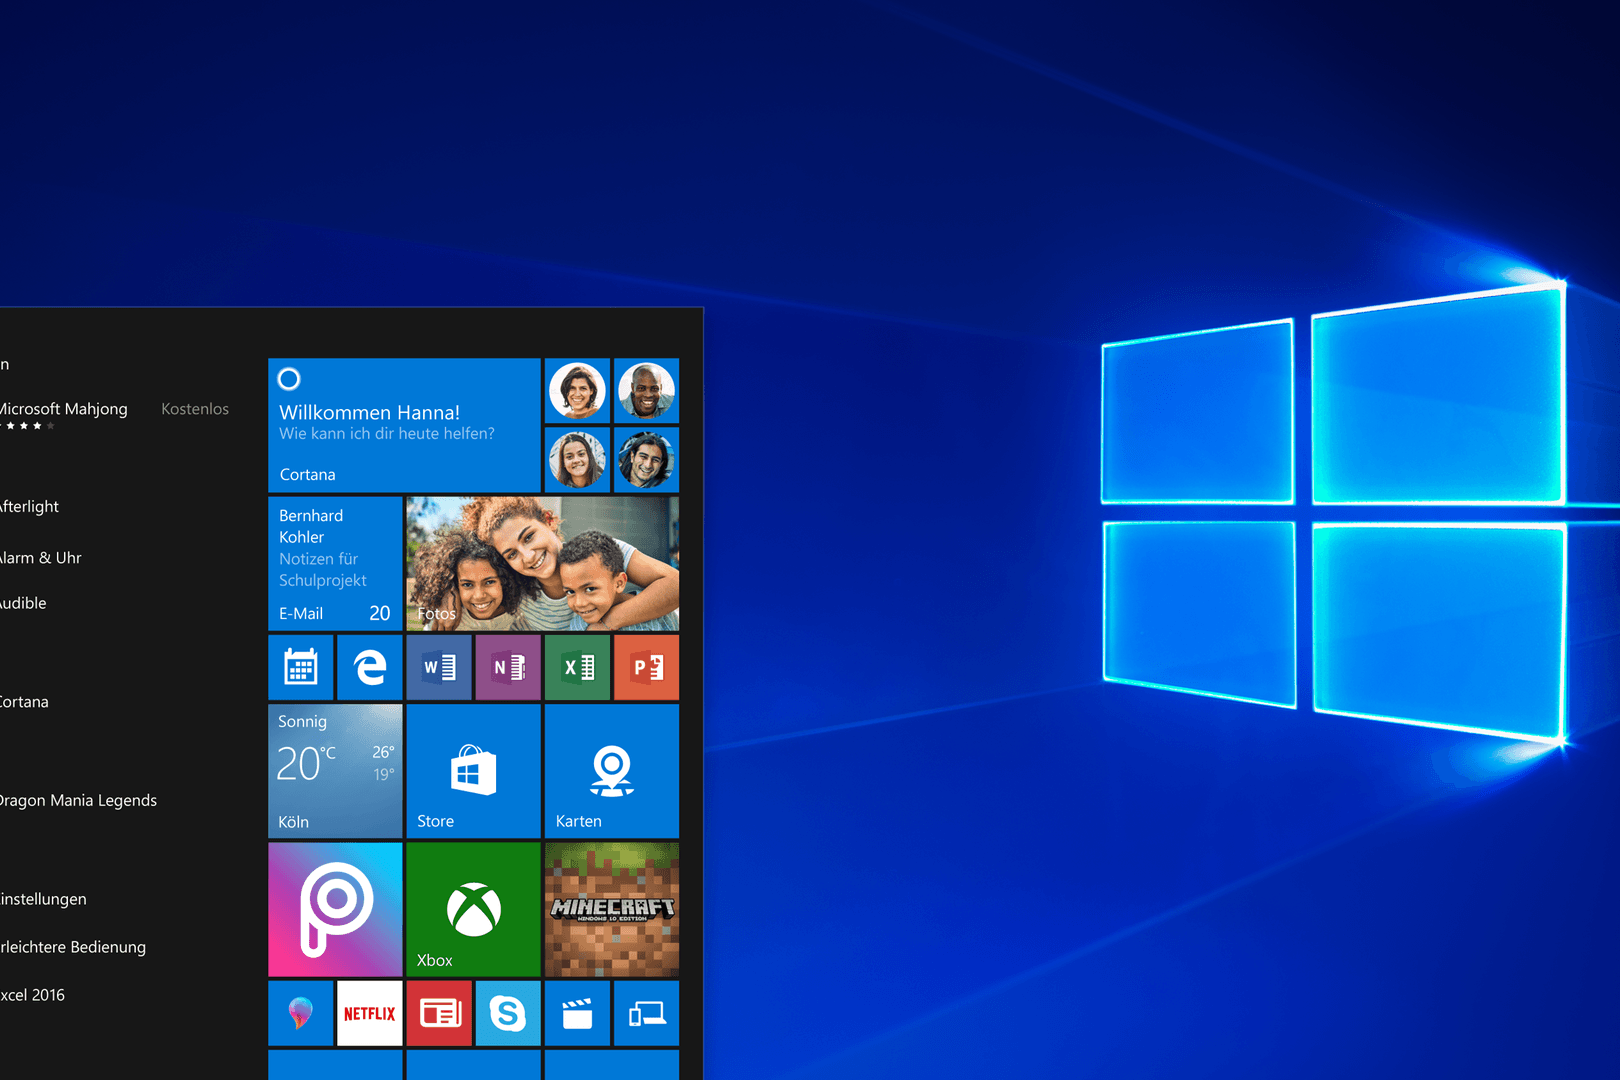The height and width of the screenshot is (1080, 1620).
Task: Open the Cortana welcome tile
Action: (404, 425)
